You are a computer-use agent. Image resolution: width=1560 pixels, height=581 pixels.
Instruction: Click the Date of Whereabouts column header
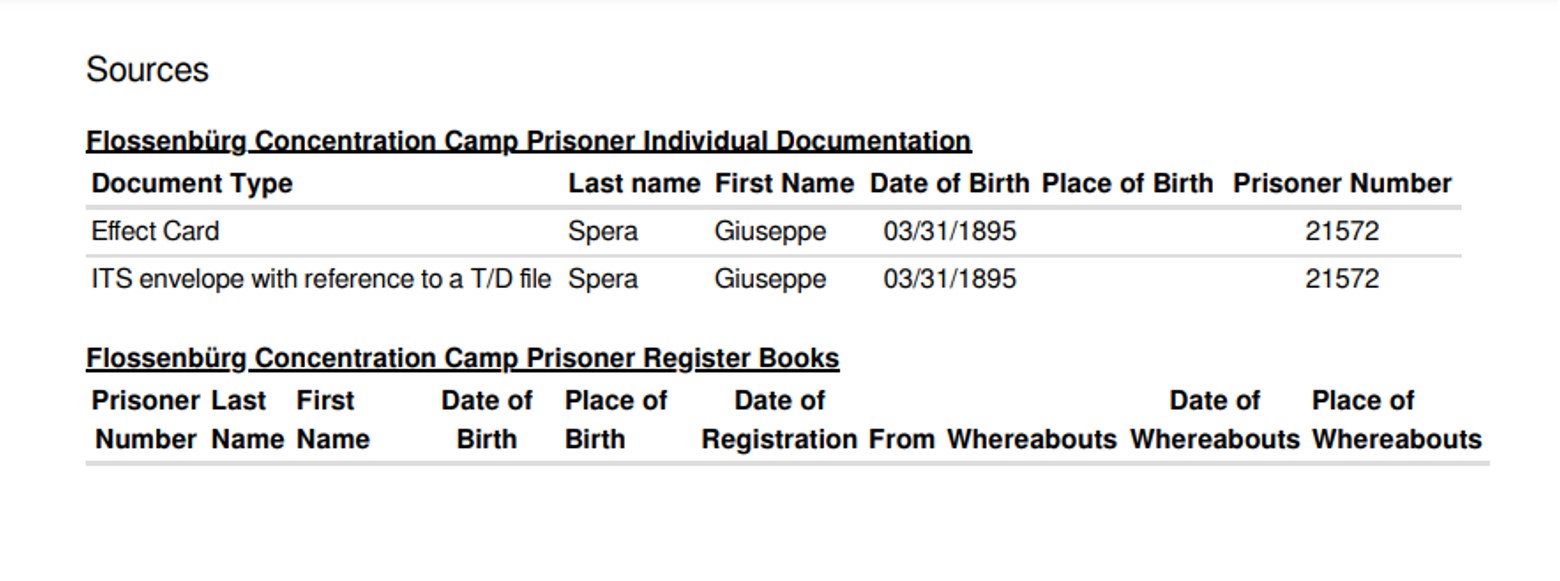1215,420
